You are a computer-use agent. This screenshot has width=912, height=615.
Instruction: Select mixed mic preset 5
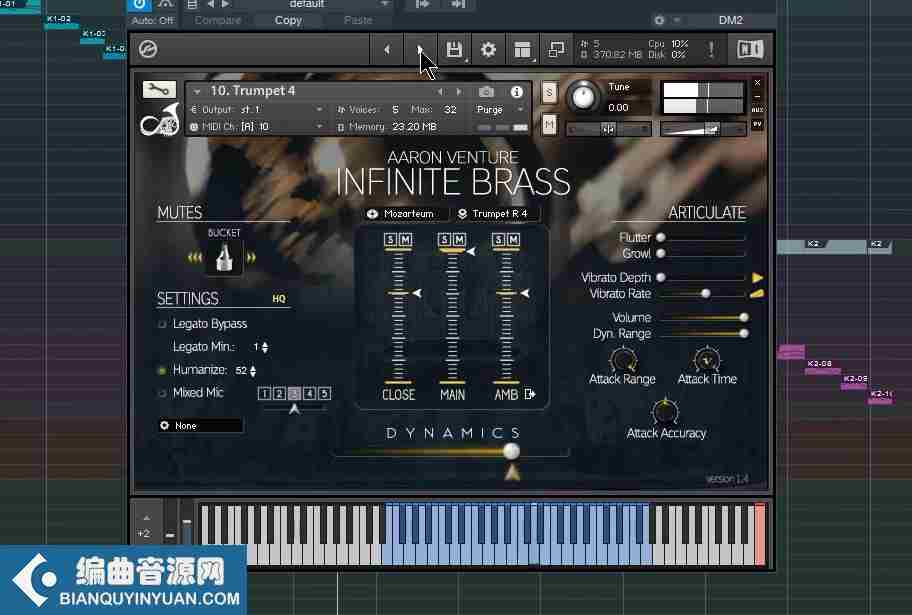[x=325, y=394]
